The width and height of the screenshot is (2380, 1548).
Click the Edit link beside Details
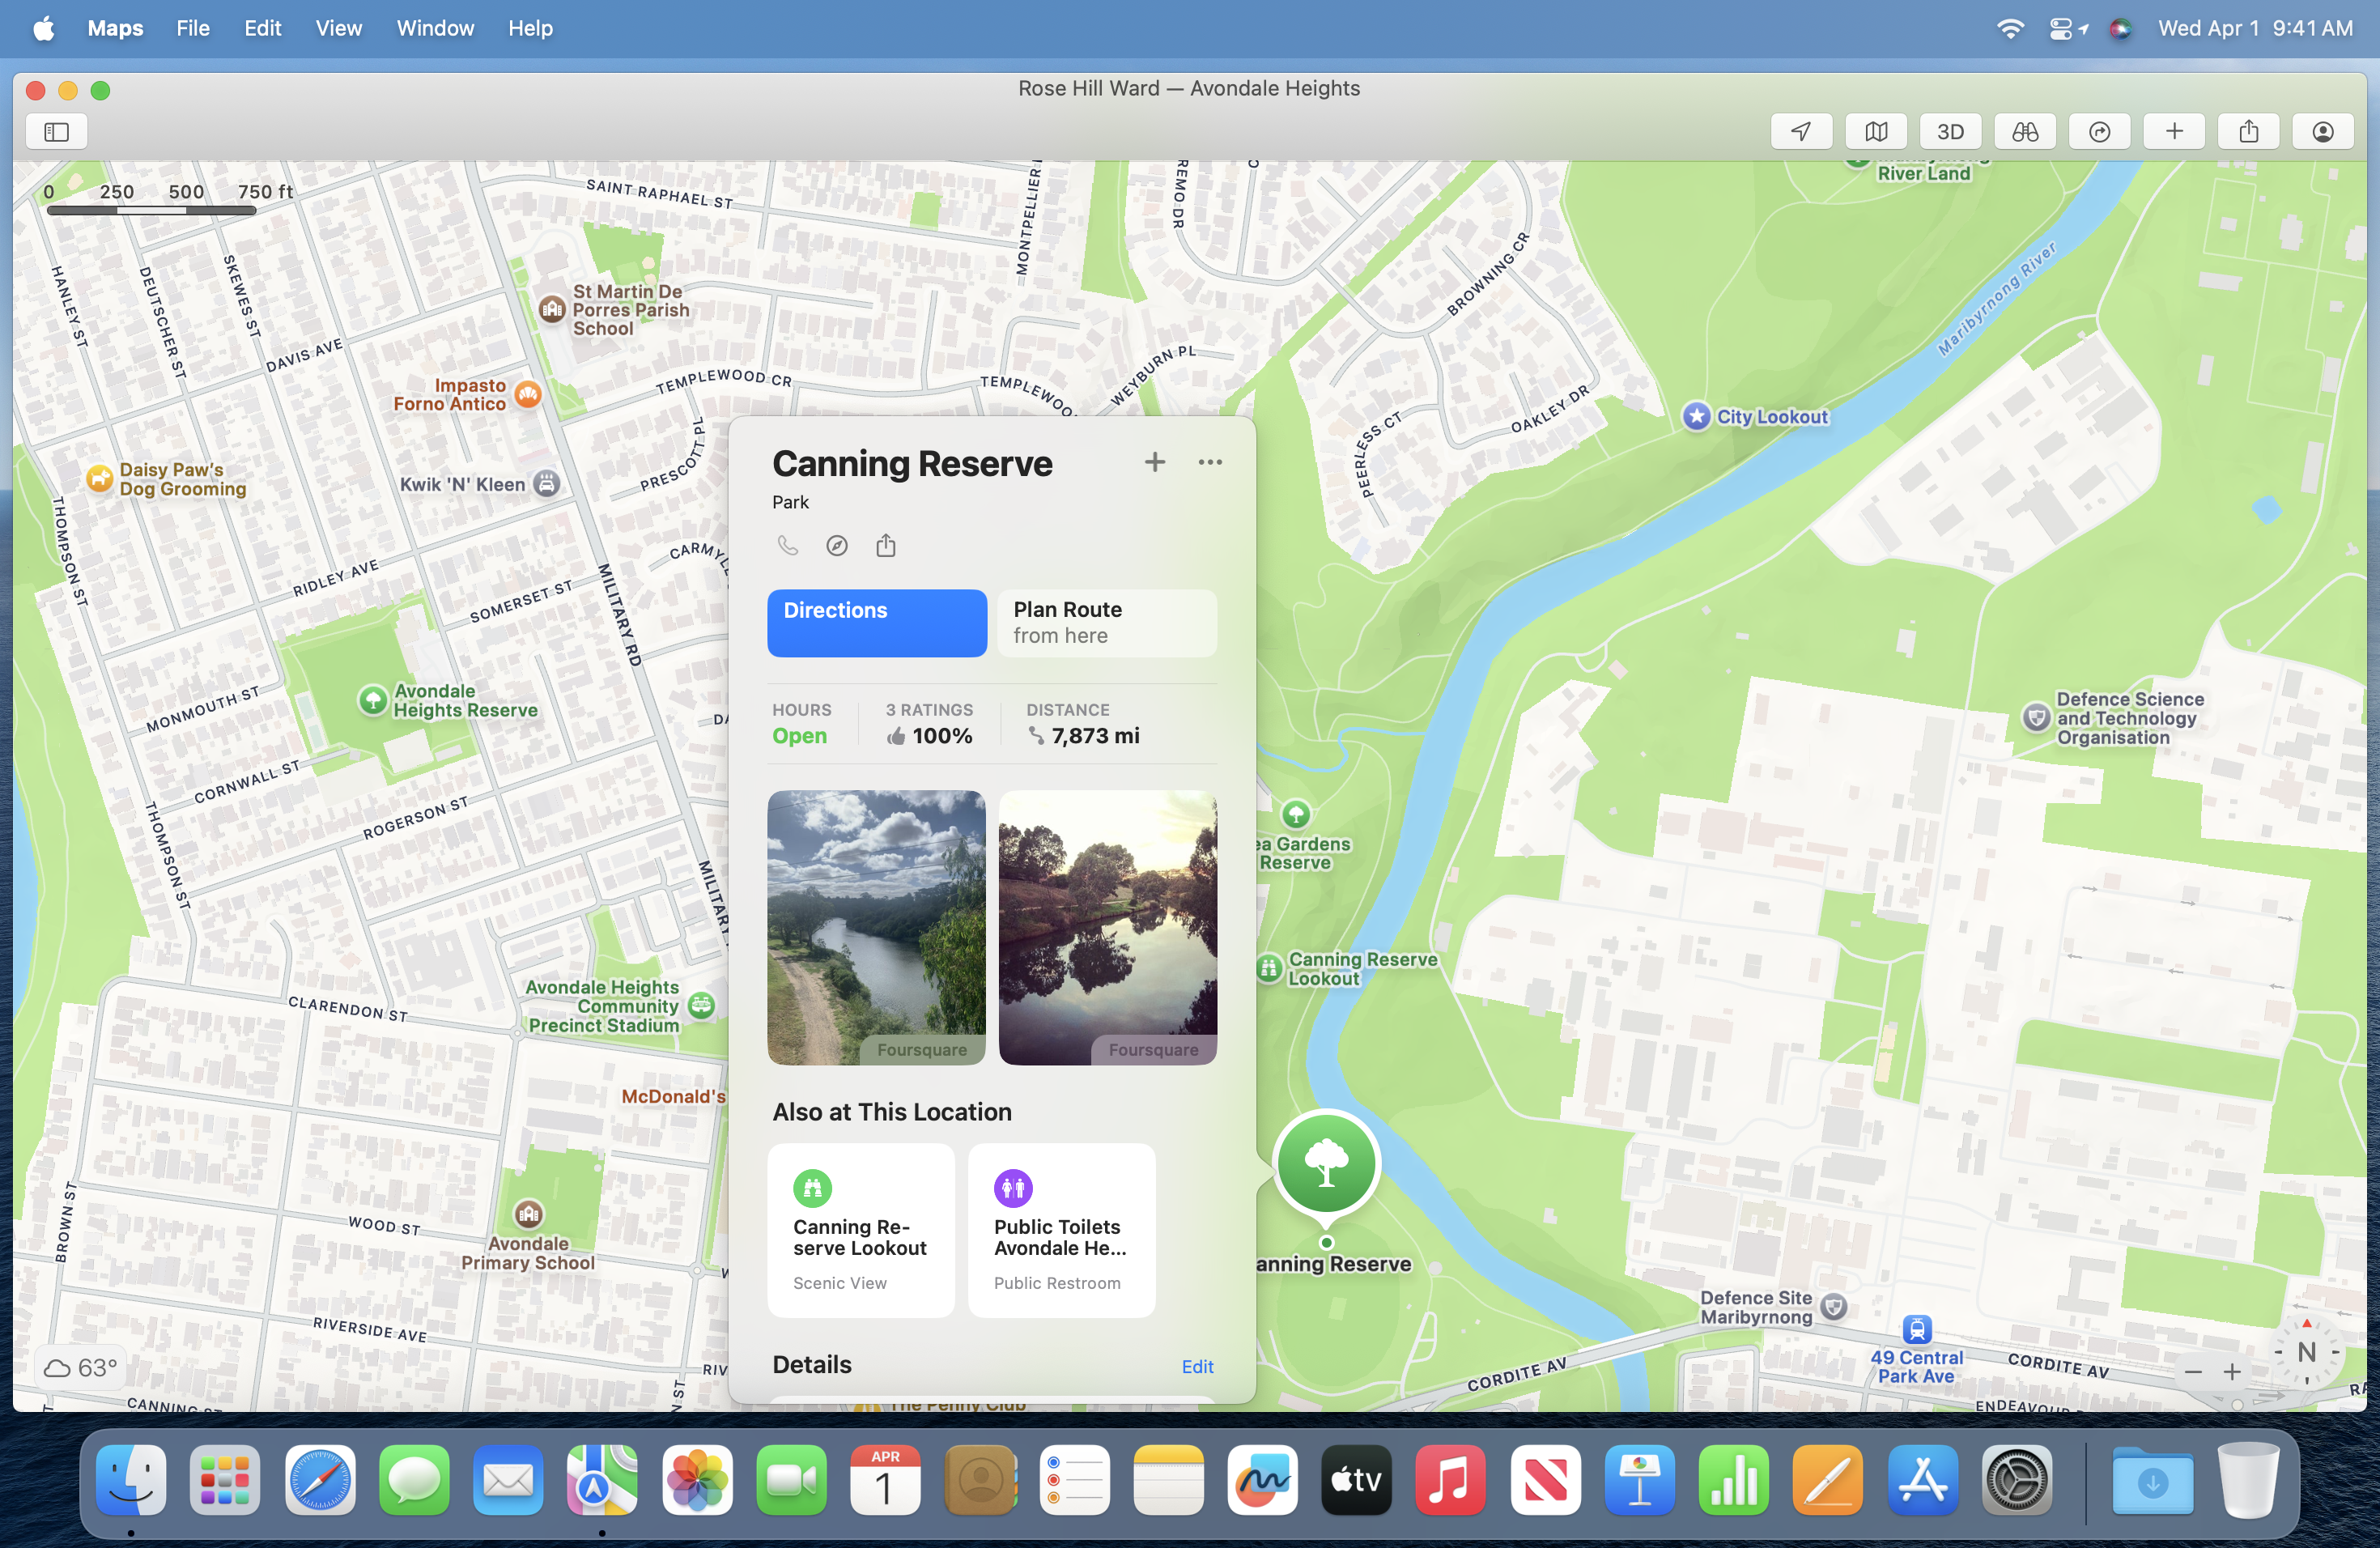[x=1197, y=1366]
